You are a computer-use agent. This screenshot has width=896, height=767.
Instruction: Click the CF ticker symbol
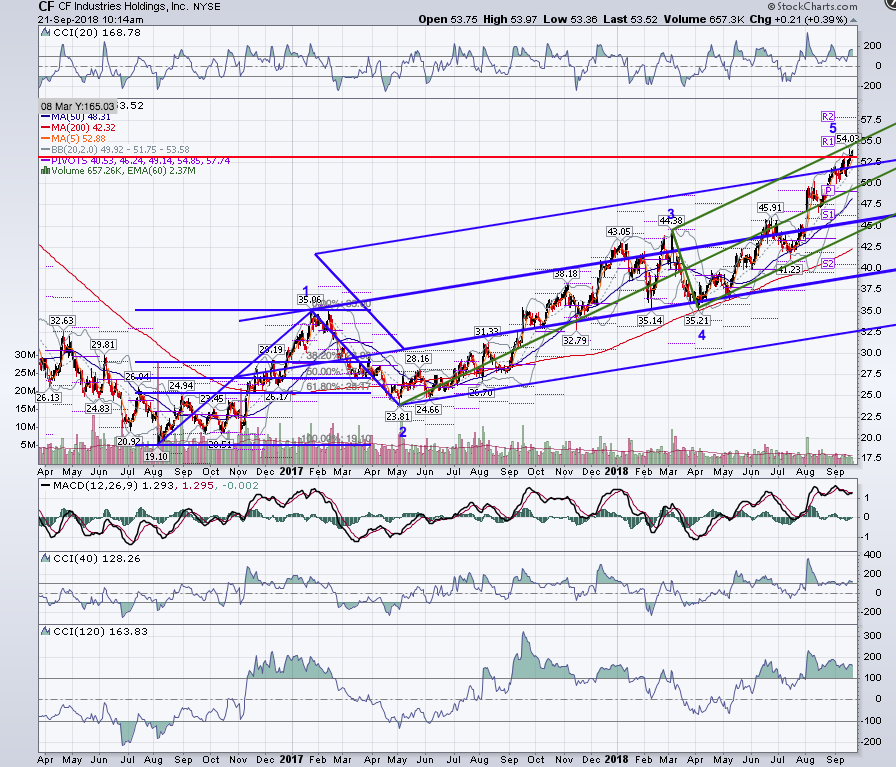click(x=46, y=7)
